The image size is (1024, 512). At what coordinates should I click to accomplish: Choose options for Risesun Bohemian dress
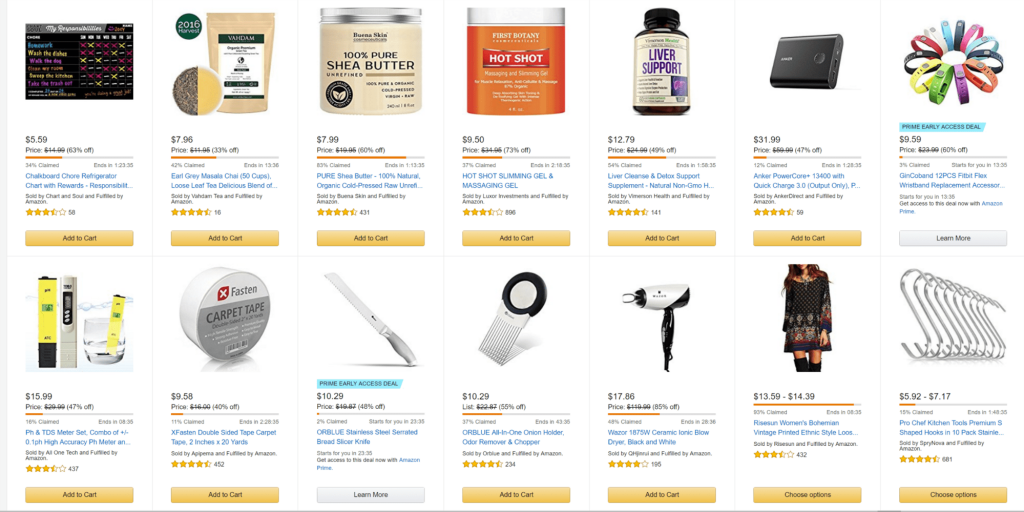pyautogui.click(x=807, y=495)
